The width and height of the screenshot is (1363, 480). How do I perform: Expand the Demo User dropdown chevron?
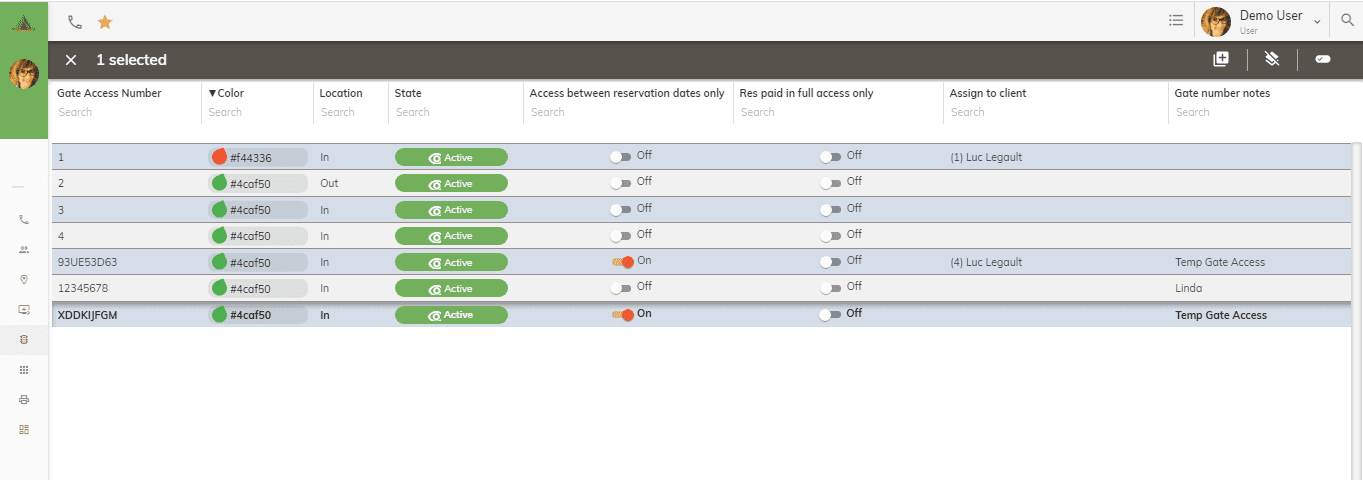coord(1317,21)
